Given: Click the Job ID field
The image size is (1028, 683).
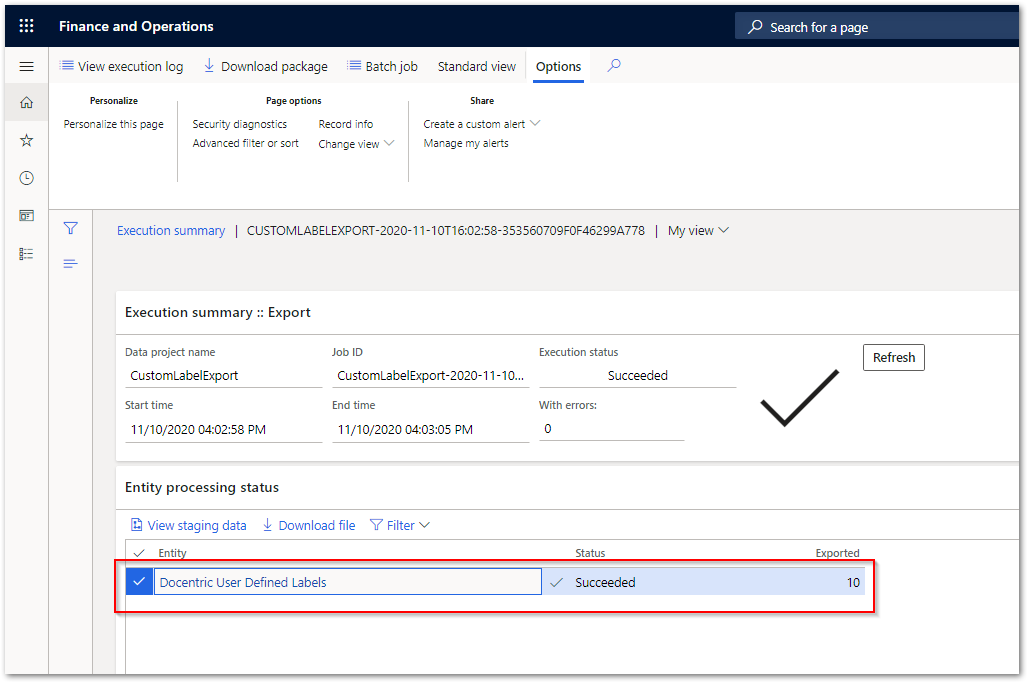Looking at the screenshot, I should click(x=430, y=376).
